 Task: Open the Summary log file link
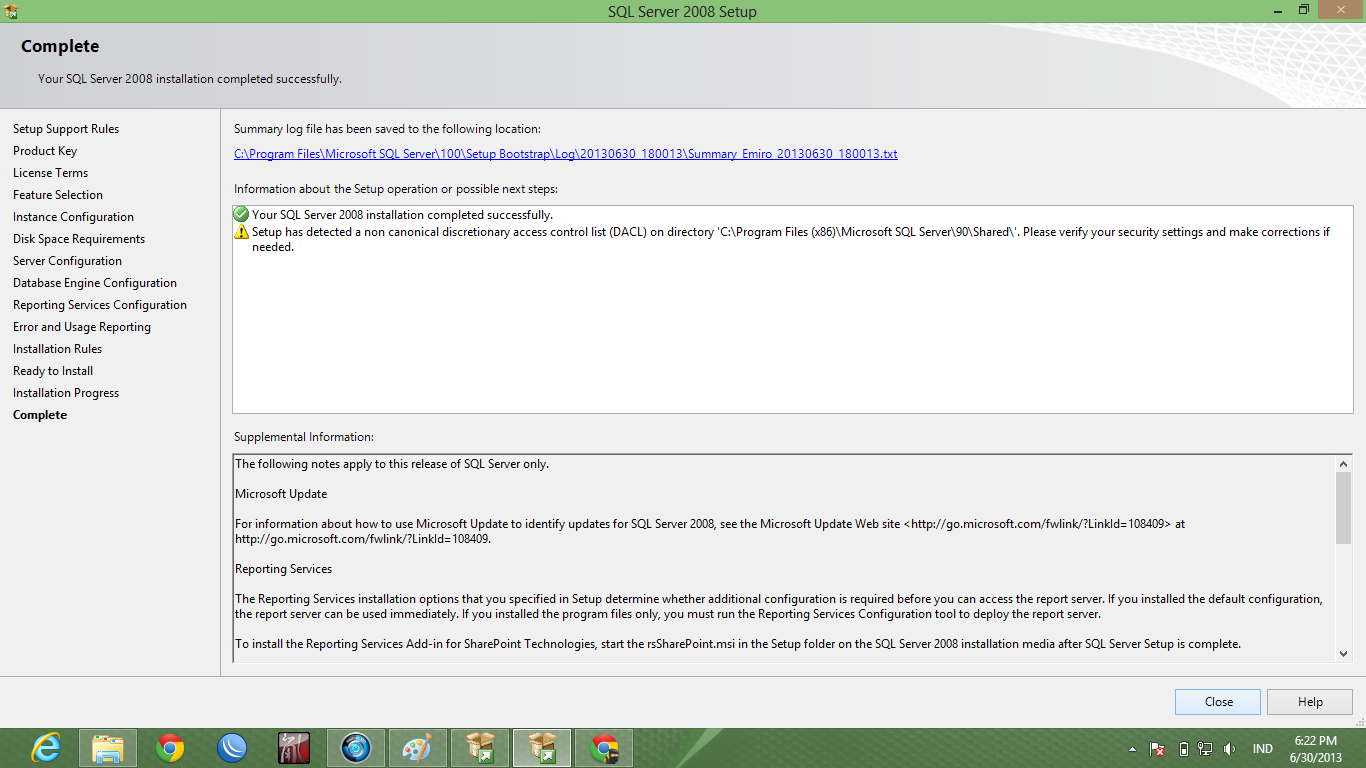tap(566, 154)
